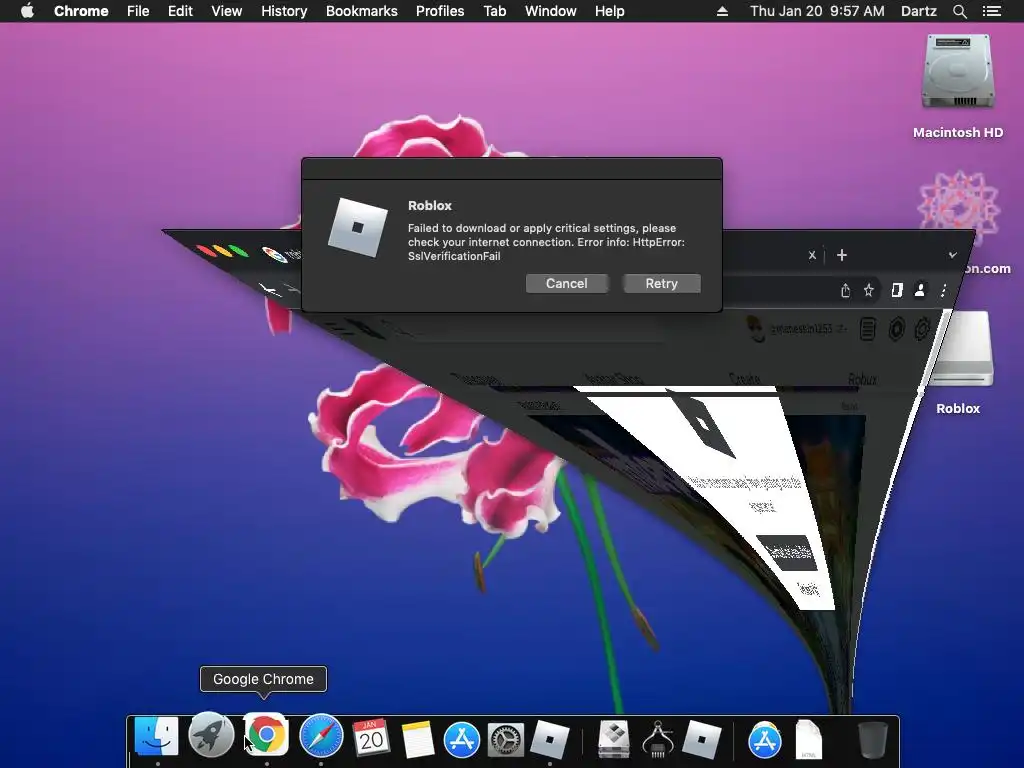
Task: Click the Robux icon on the Roblox page
Action: 896,329
